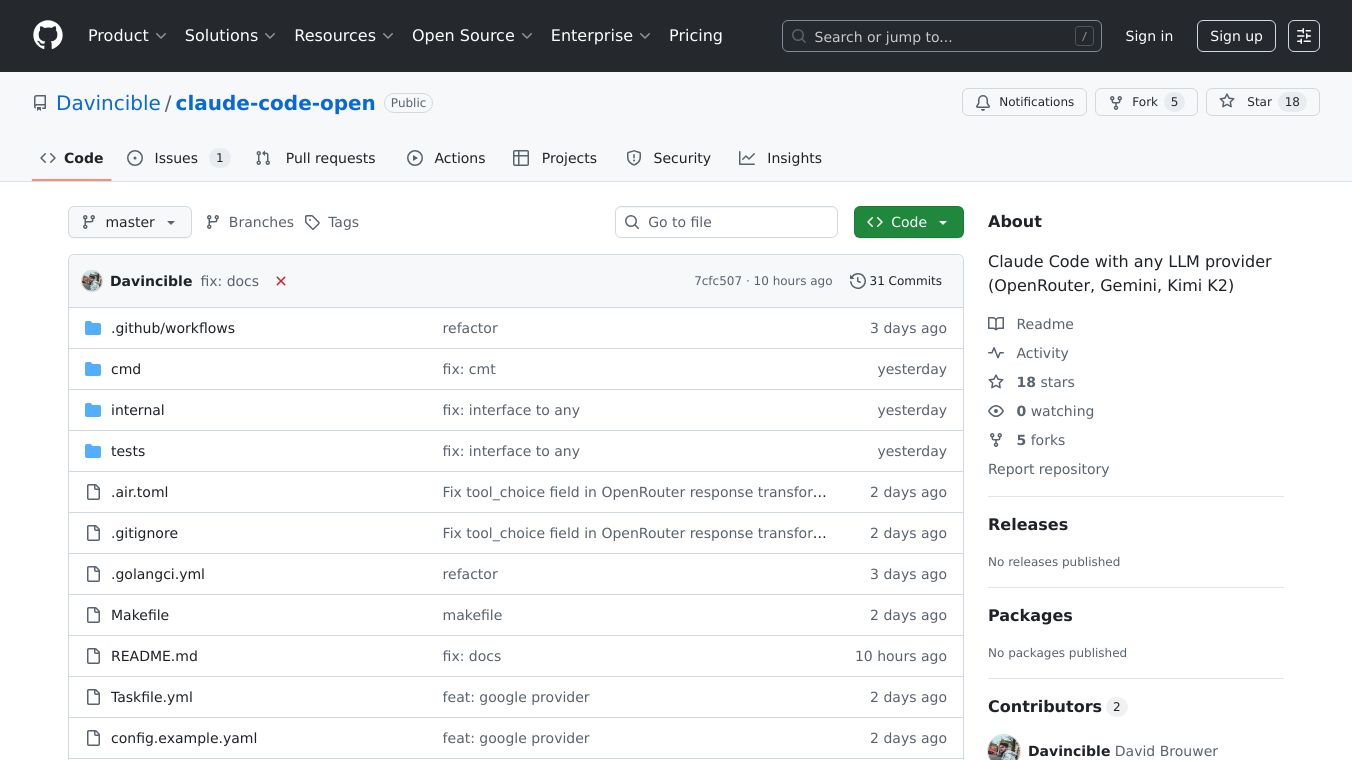Fork this repository

pyautogui.click(x=1145, y=102)
